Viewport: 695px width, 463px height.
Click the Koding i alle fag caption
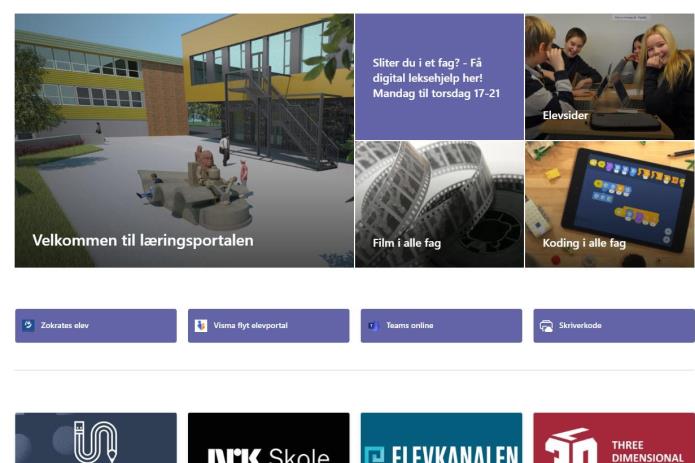tap(584, 243)
